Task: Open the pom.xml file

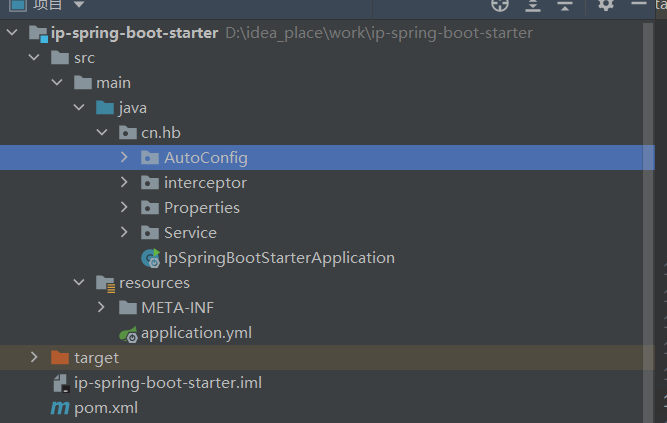Action: click(x=106, y=408)
